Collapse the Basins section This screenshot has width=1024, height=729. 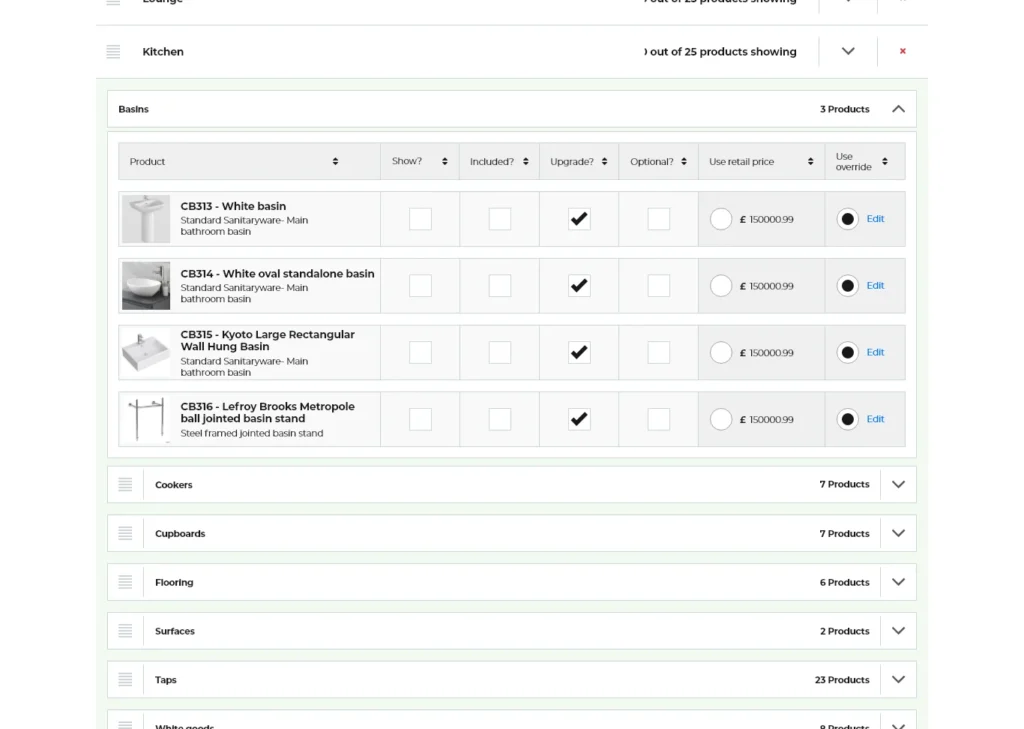pos(898,109)
